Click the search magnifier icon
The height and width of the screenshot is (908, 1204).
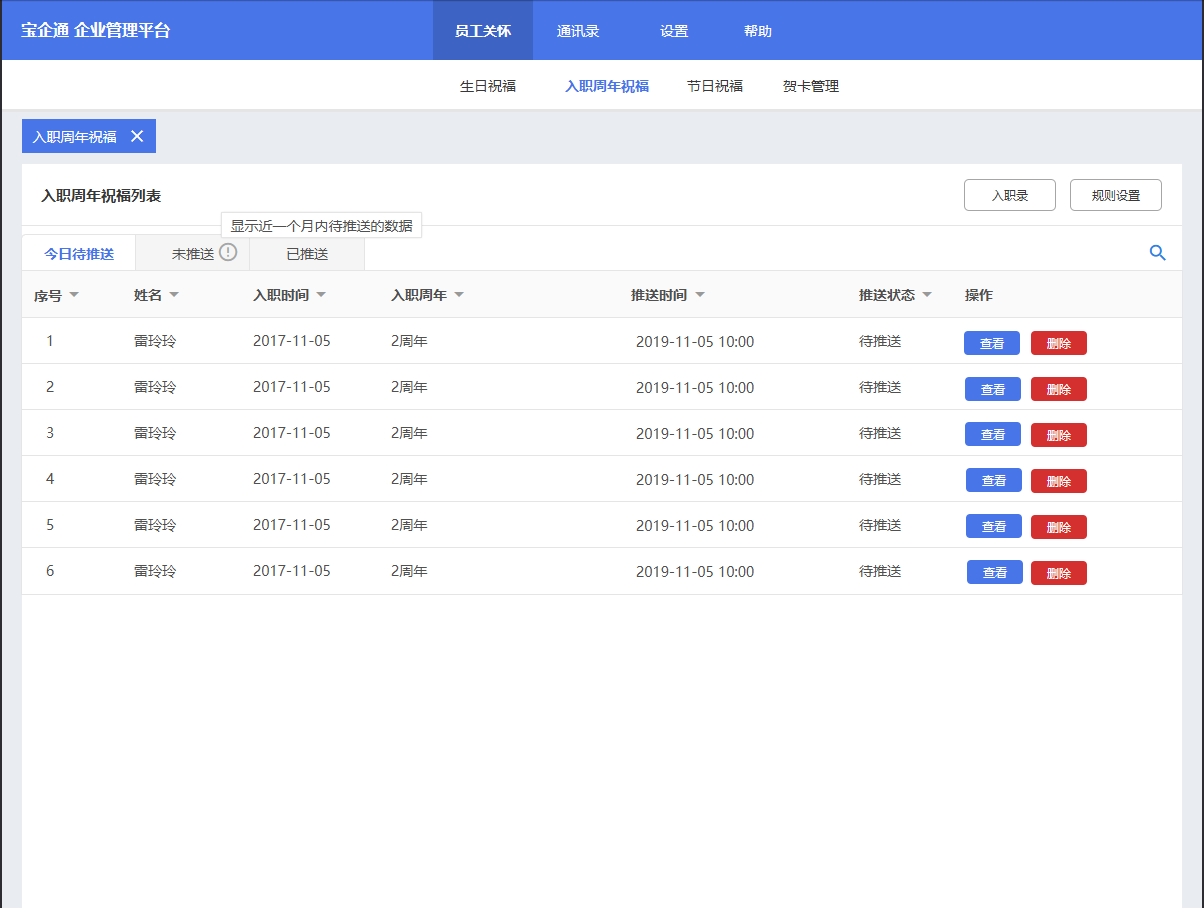(x=1157, y=253)
